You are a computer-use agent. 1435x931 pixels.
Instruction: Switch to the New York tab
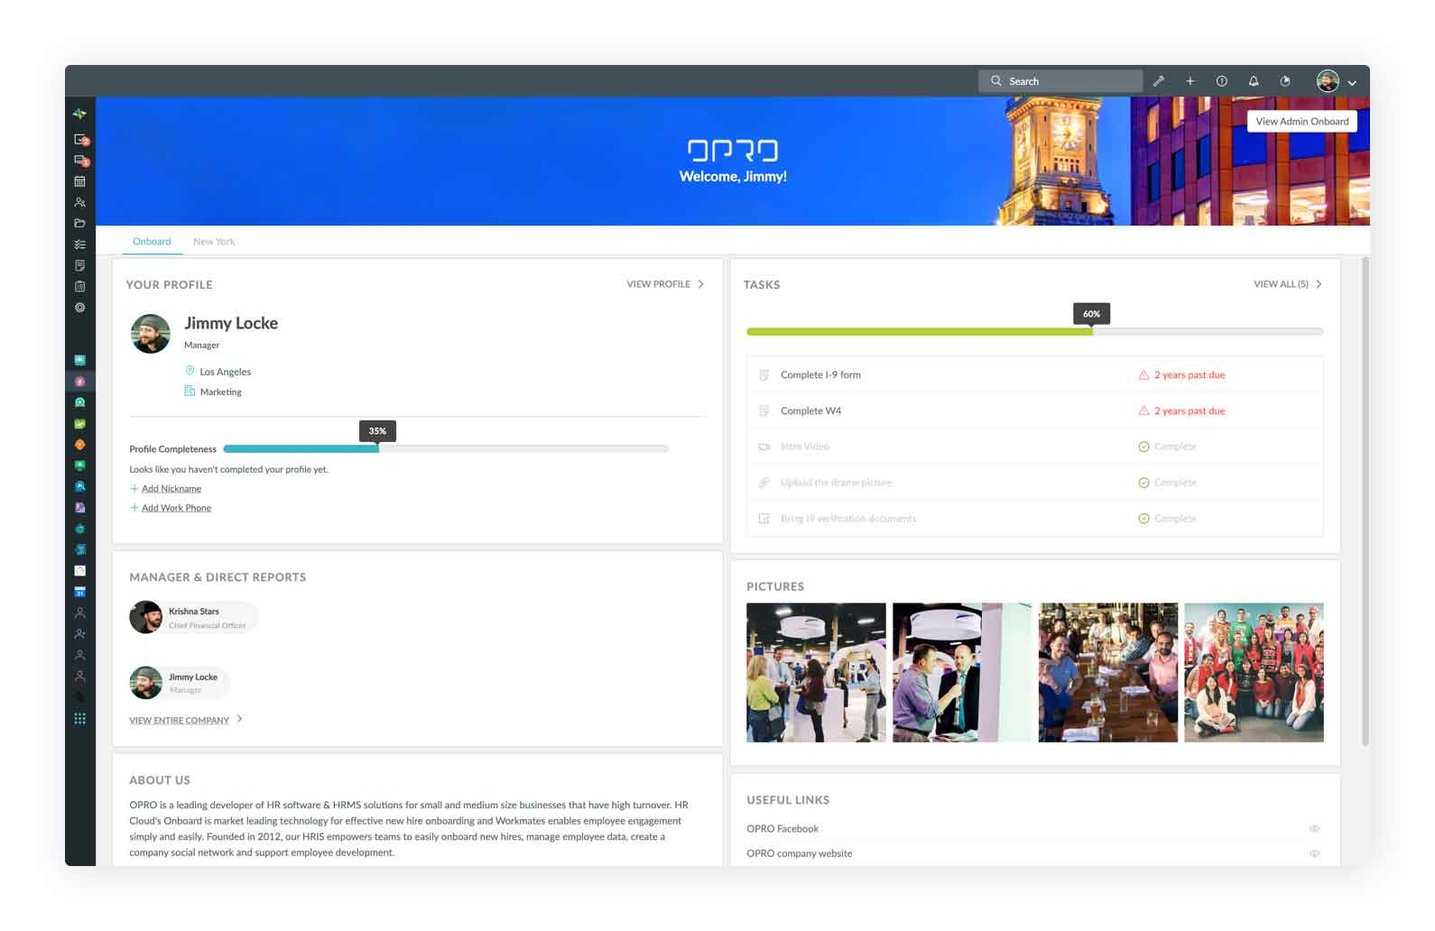coord(214,242)
